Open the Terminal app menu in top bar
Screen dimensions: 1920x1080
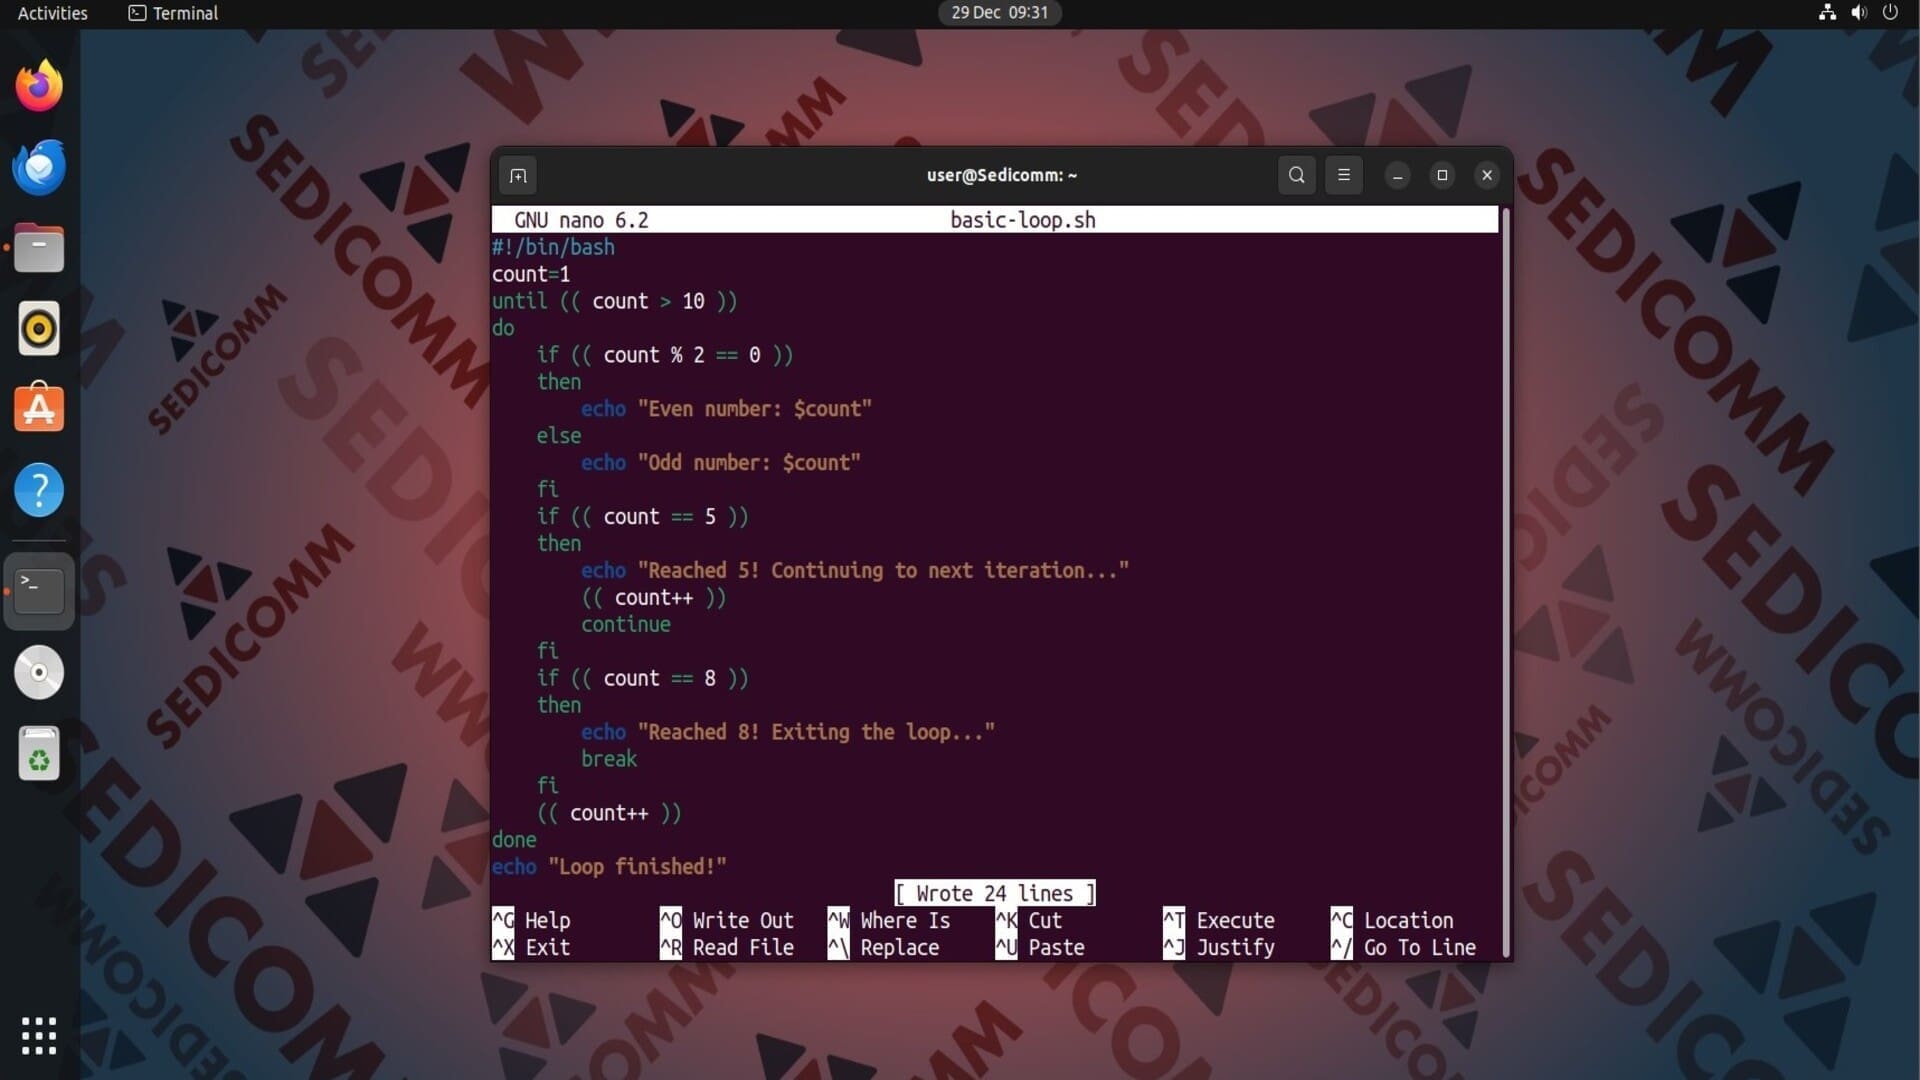click(x=174, y=13)
